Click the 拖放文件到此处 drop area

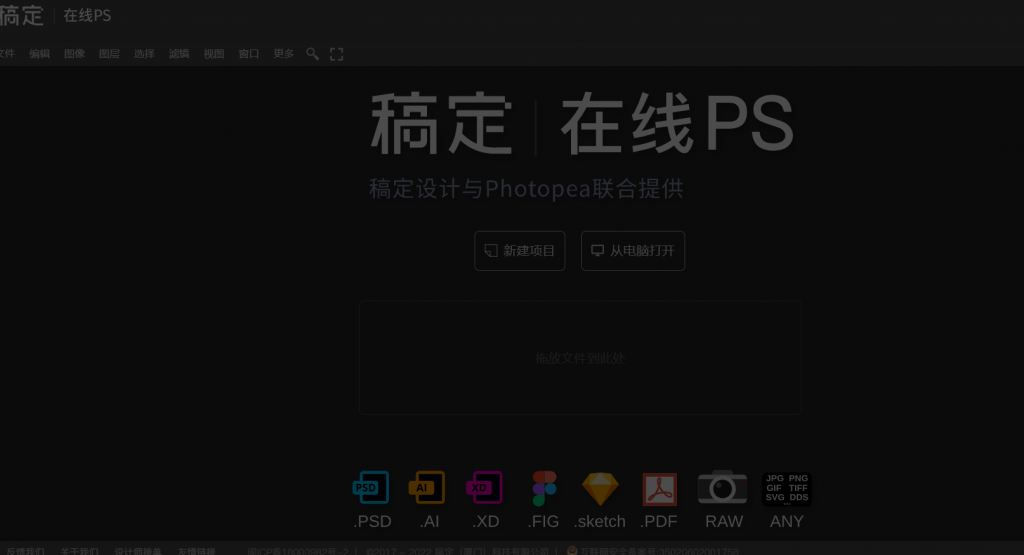click(x=580, y=358)
